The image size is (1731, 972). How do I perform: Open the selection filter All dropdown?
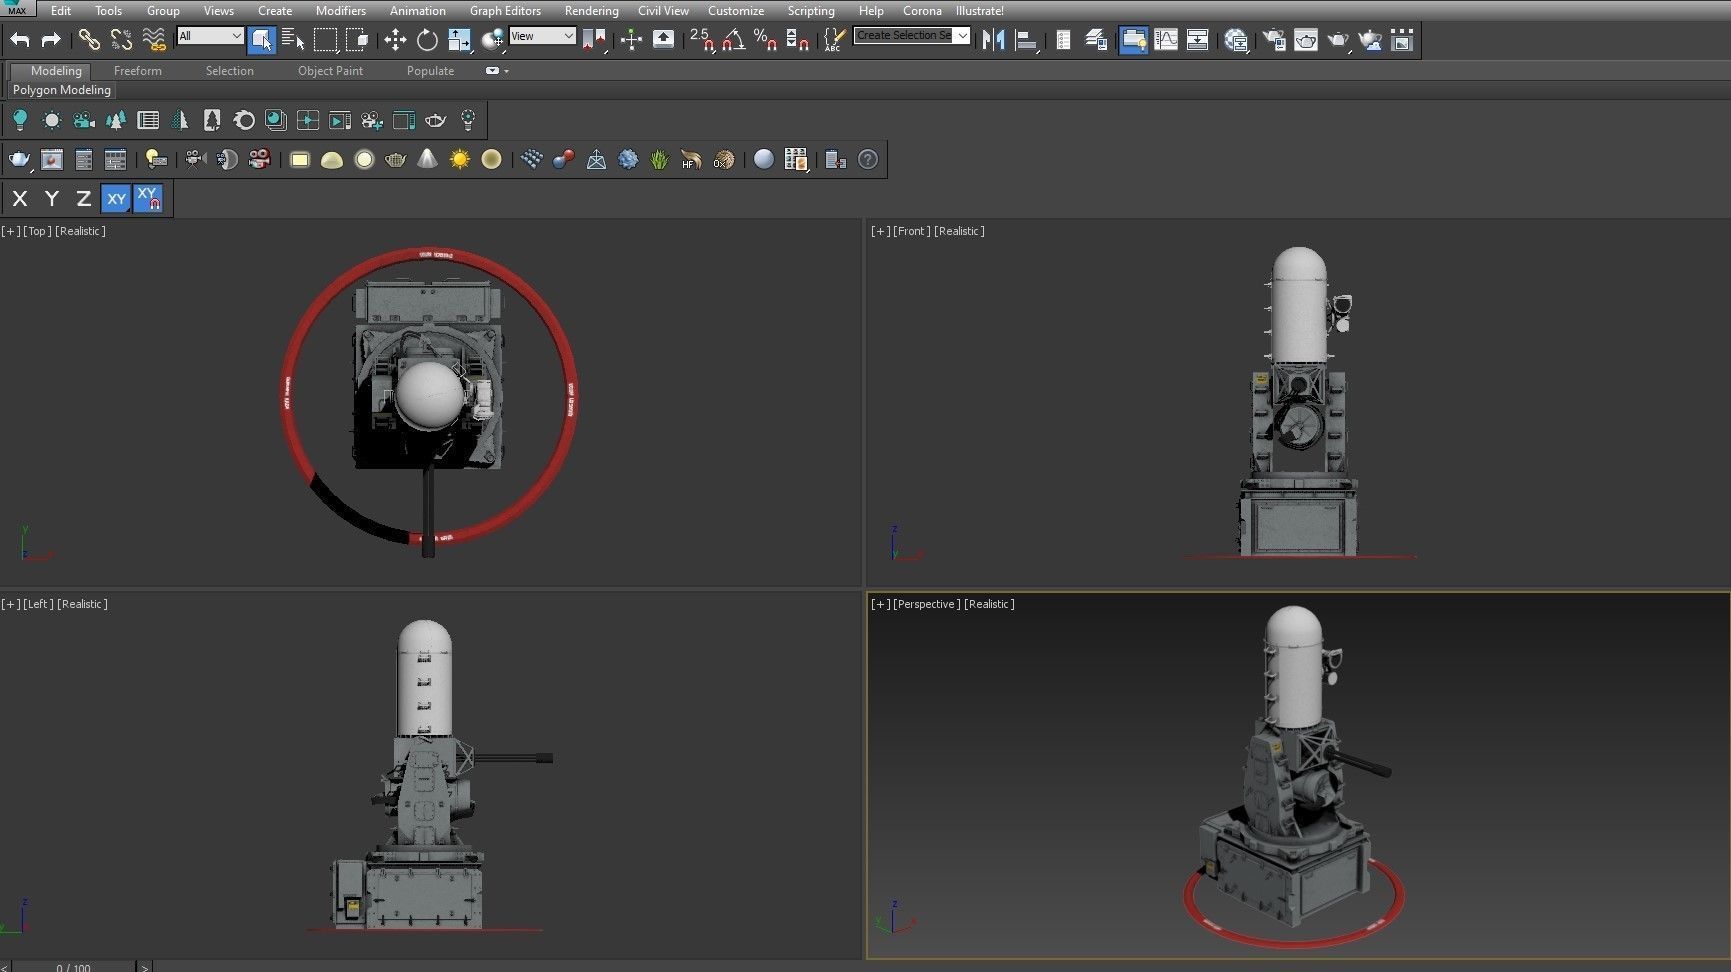[210, 36]
